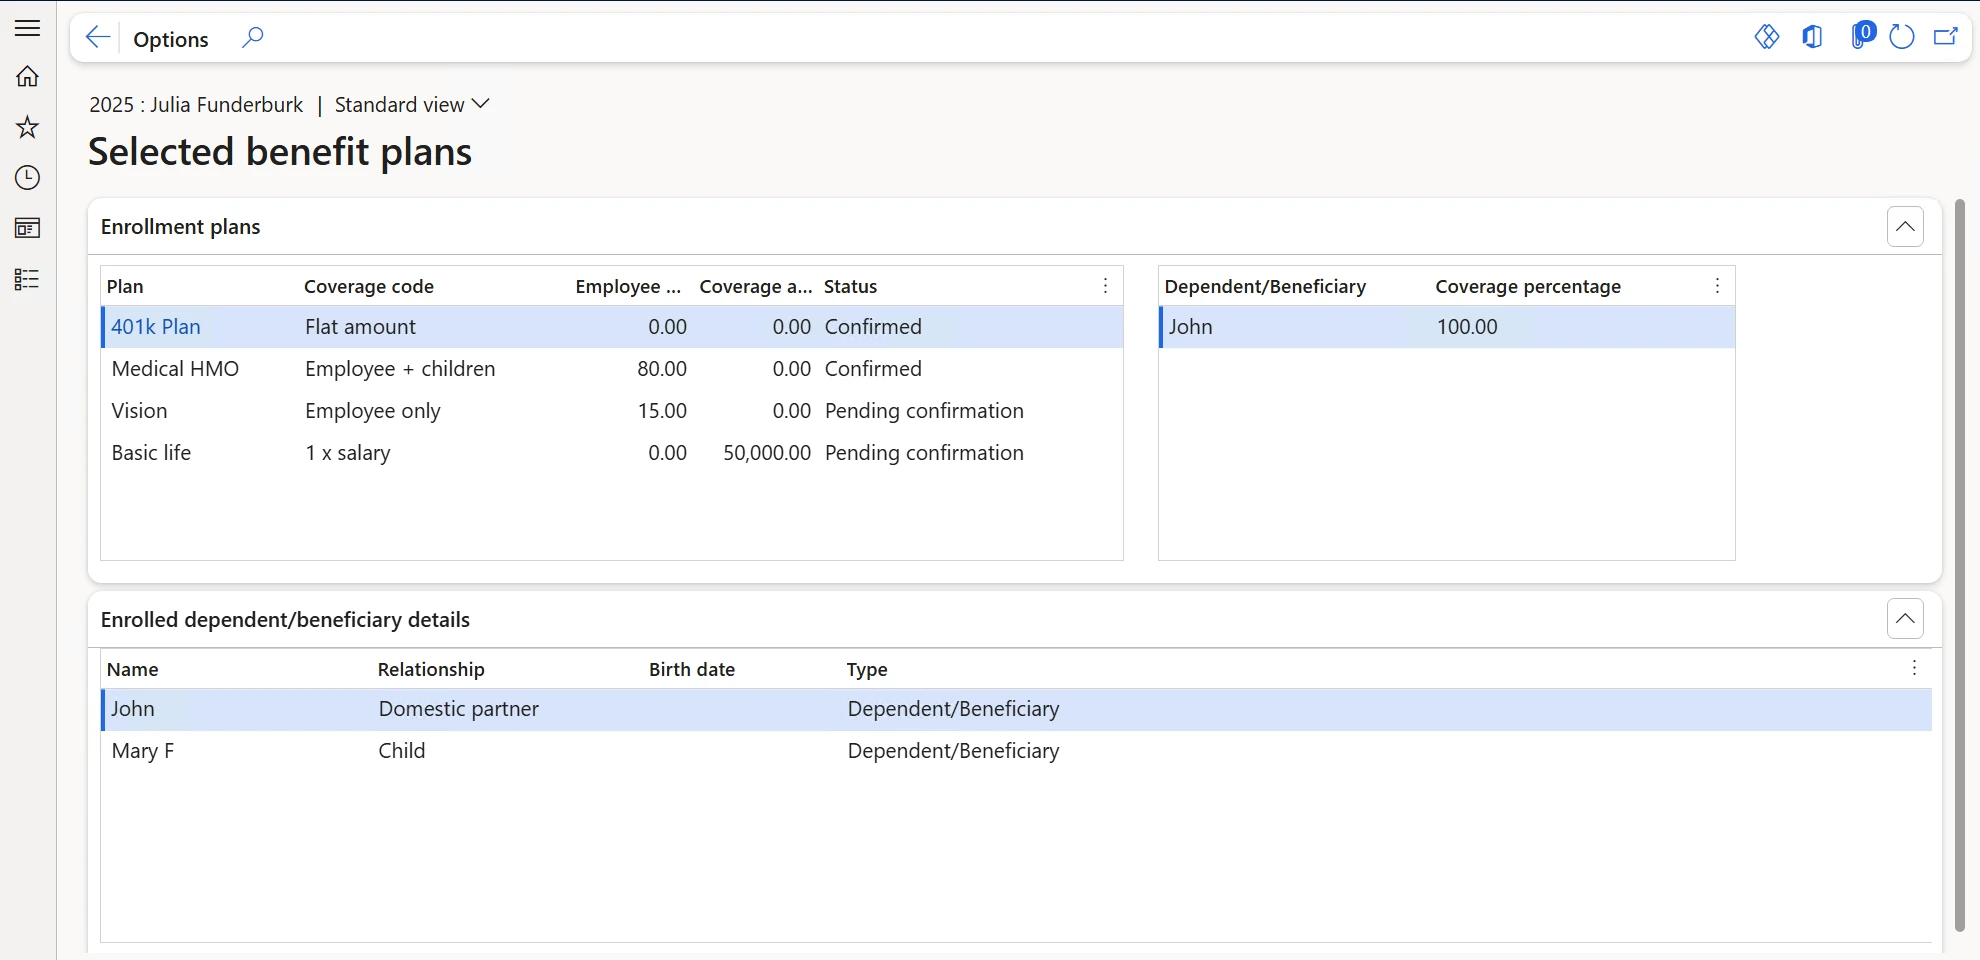Select the Mary F dependent row

[x=141, y=750]
